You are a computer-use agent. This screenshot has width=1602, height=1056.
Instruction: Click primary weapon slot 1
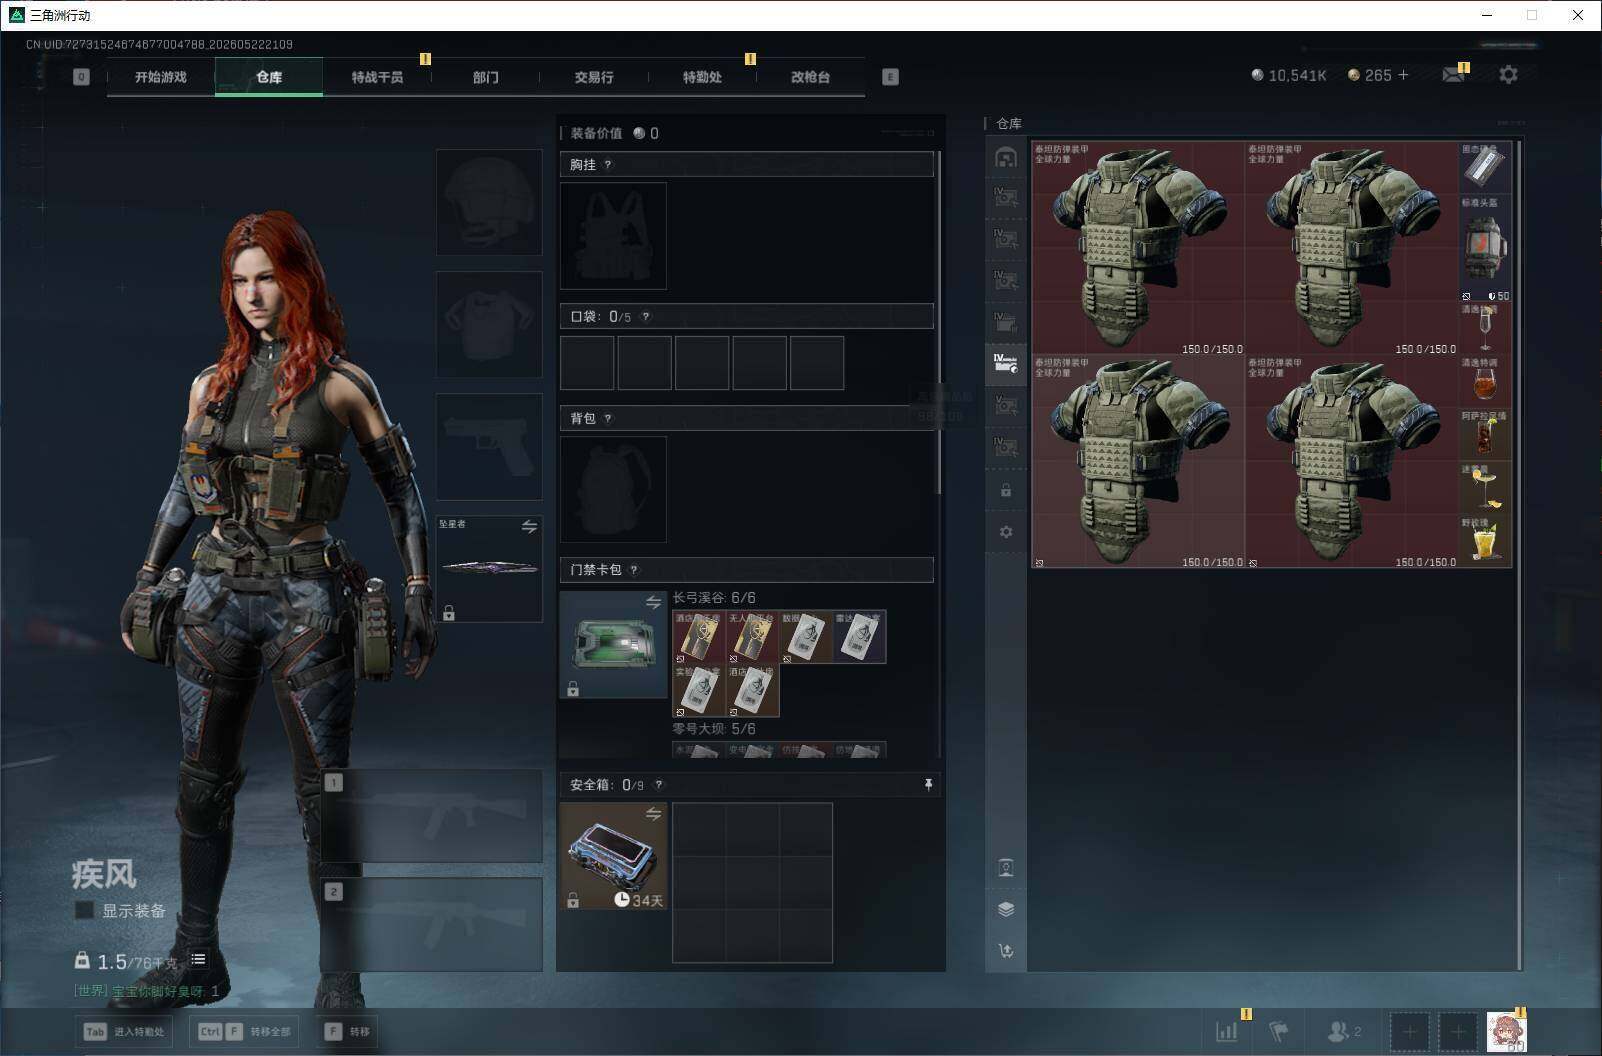coord(432,816)
